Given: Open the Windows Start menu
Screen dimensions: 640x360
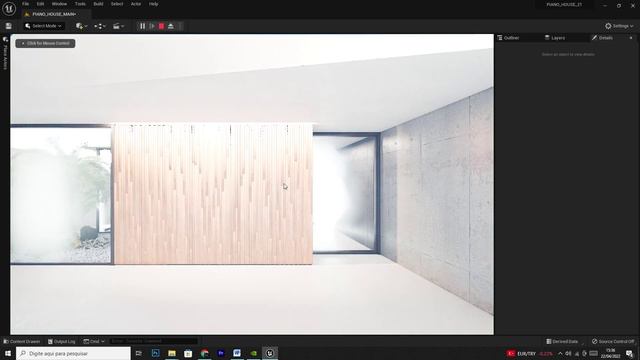Looking at the screenshot, I should pyautogui.click(x=8, y=353).
